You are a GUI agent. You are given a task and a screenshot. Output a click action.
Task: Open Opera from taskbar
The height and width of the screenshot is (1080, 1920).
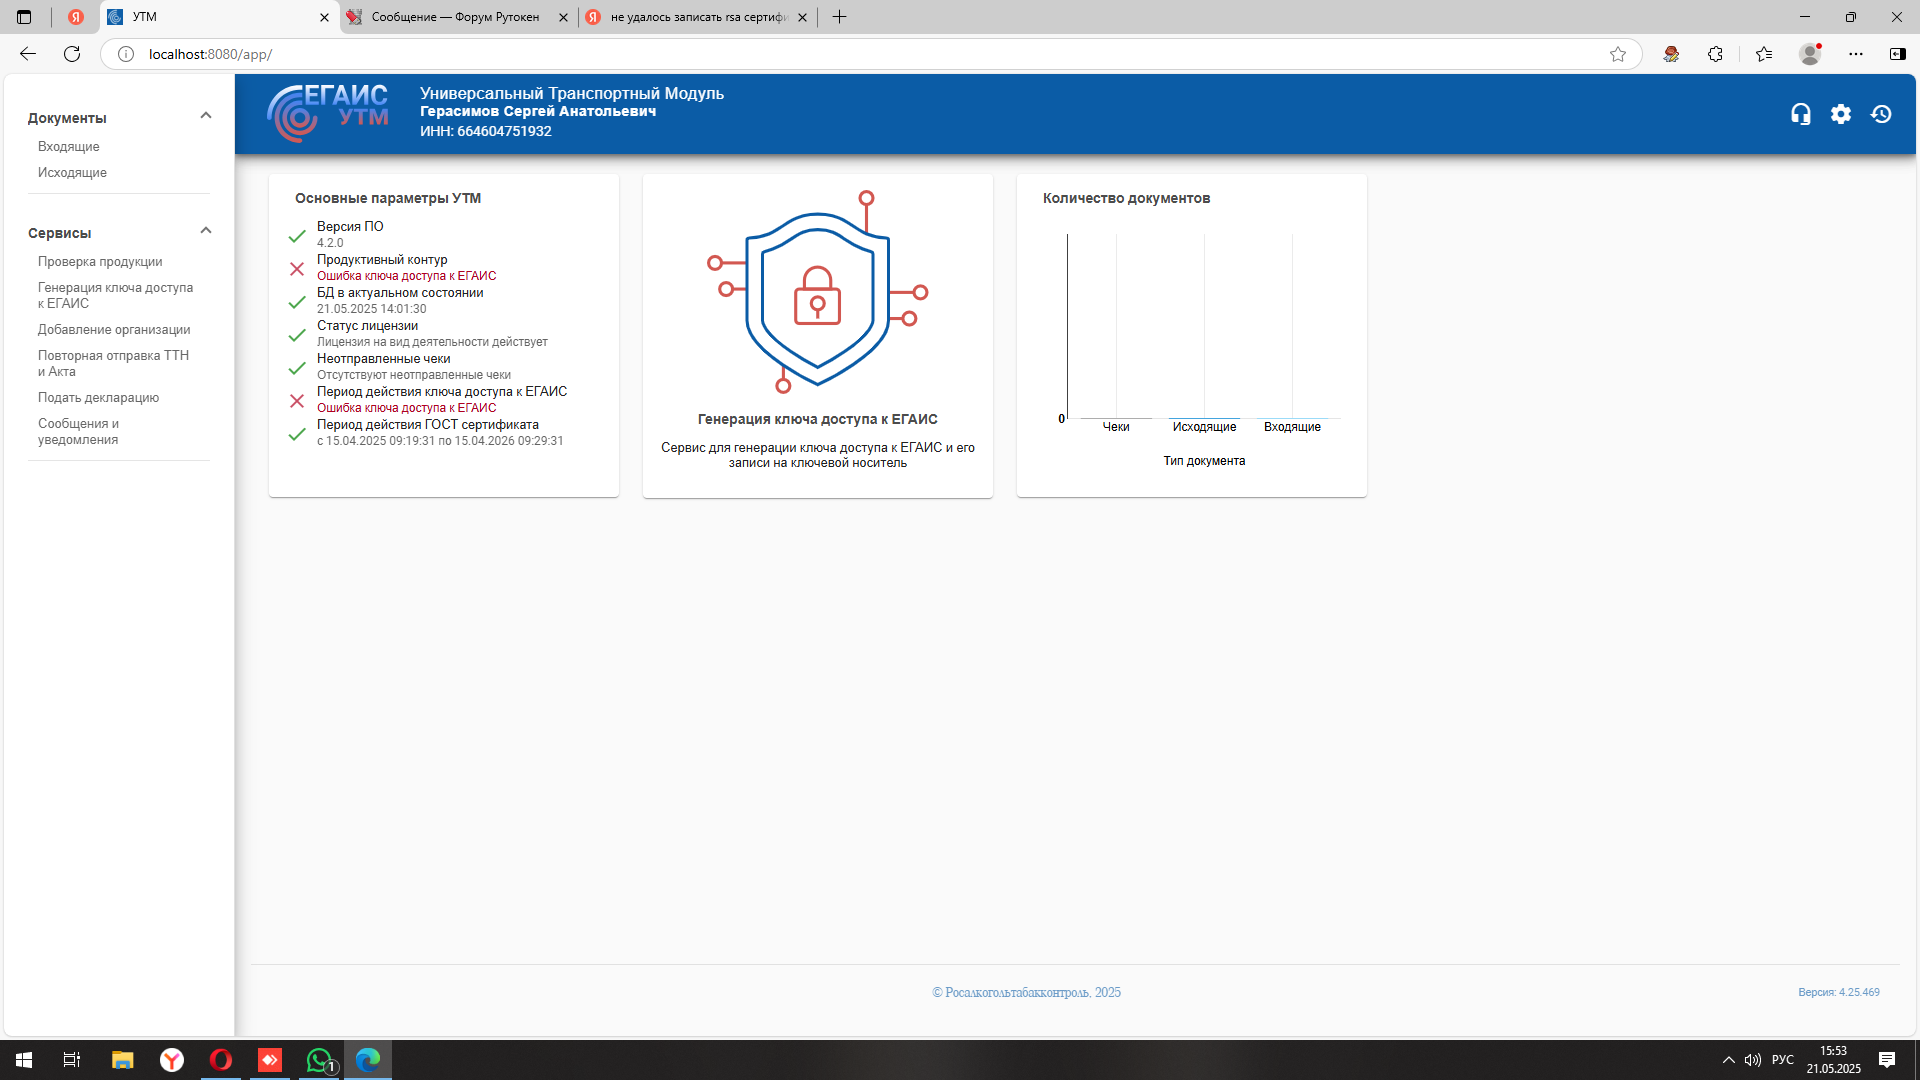[x=221, y=1060]
